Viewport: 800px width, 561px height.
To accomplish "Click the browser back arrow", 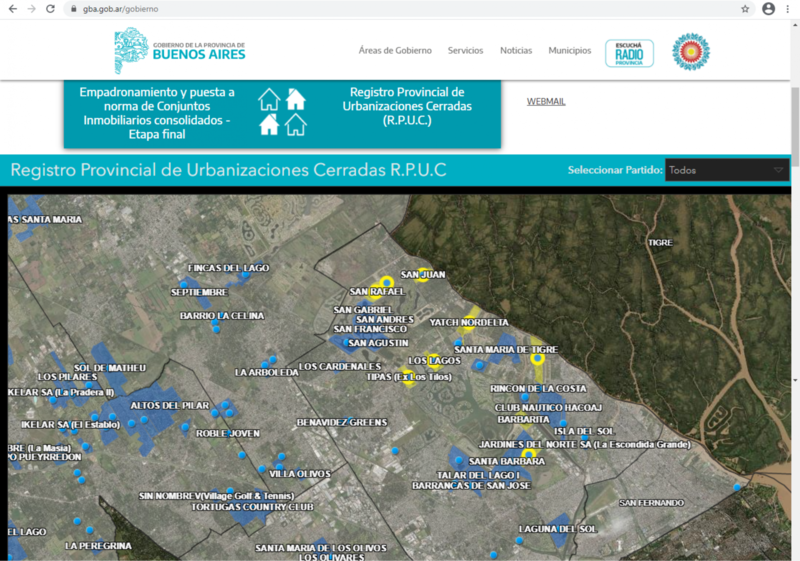I will [11, 9].
